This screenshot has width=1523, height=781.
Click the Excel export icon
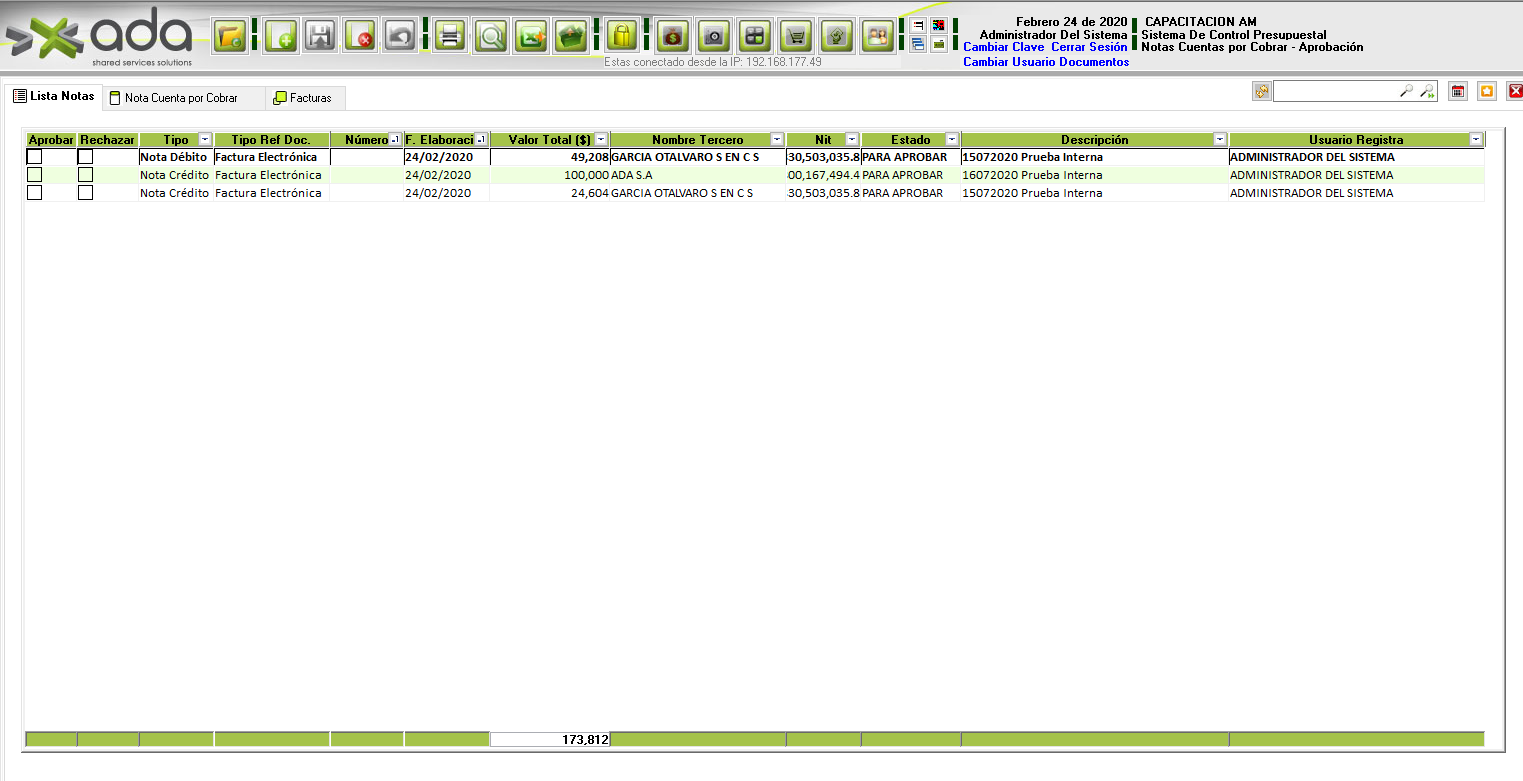click(531, 37)
